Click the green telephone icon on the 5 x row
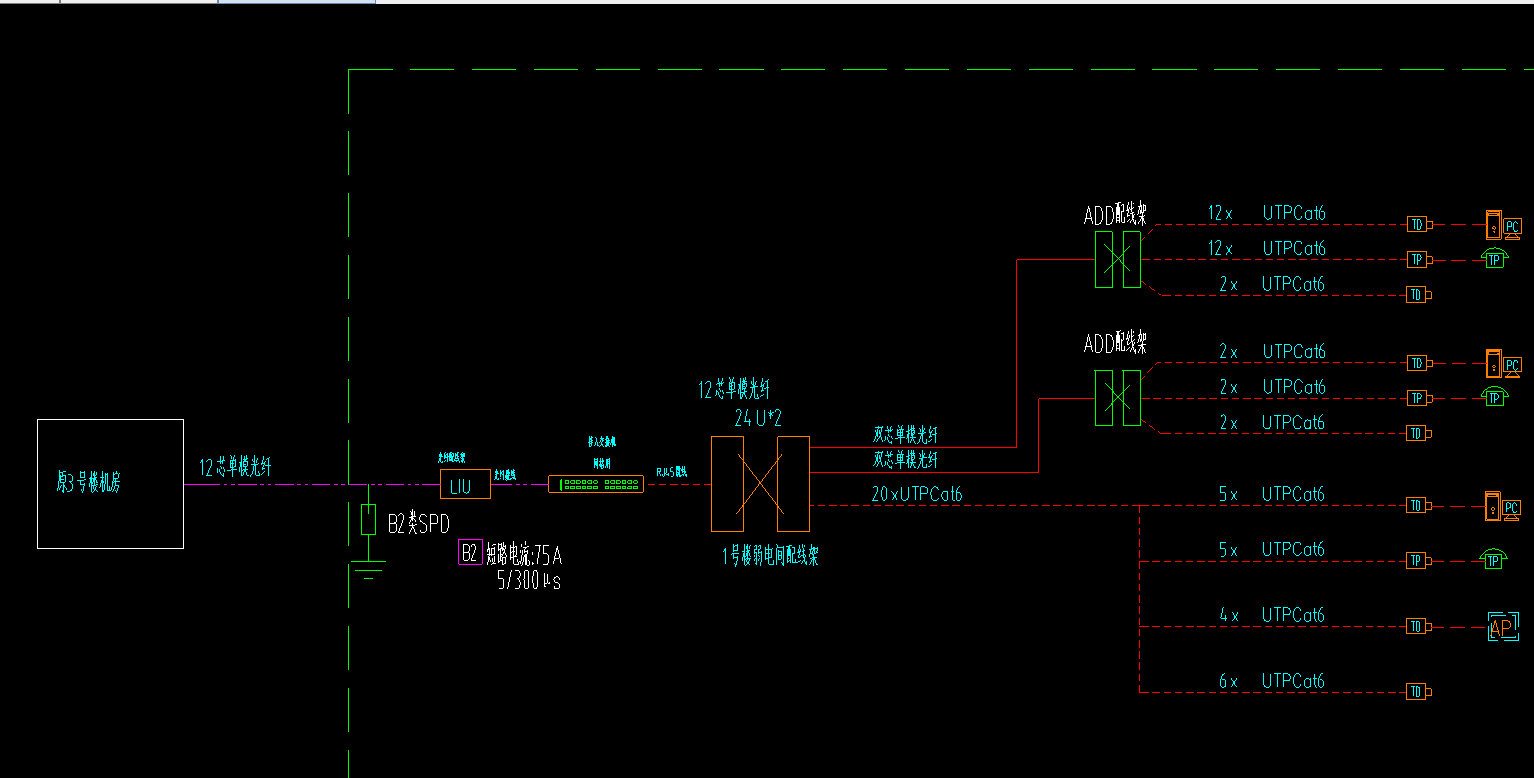The width and height of the screenshot is (1534, 778). [x=1494, y=558]
